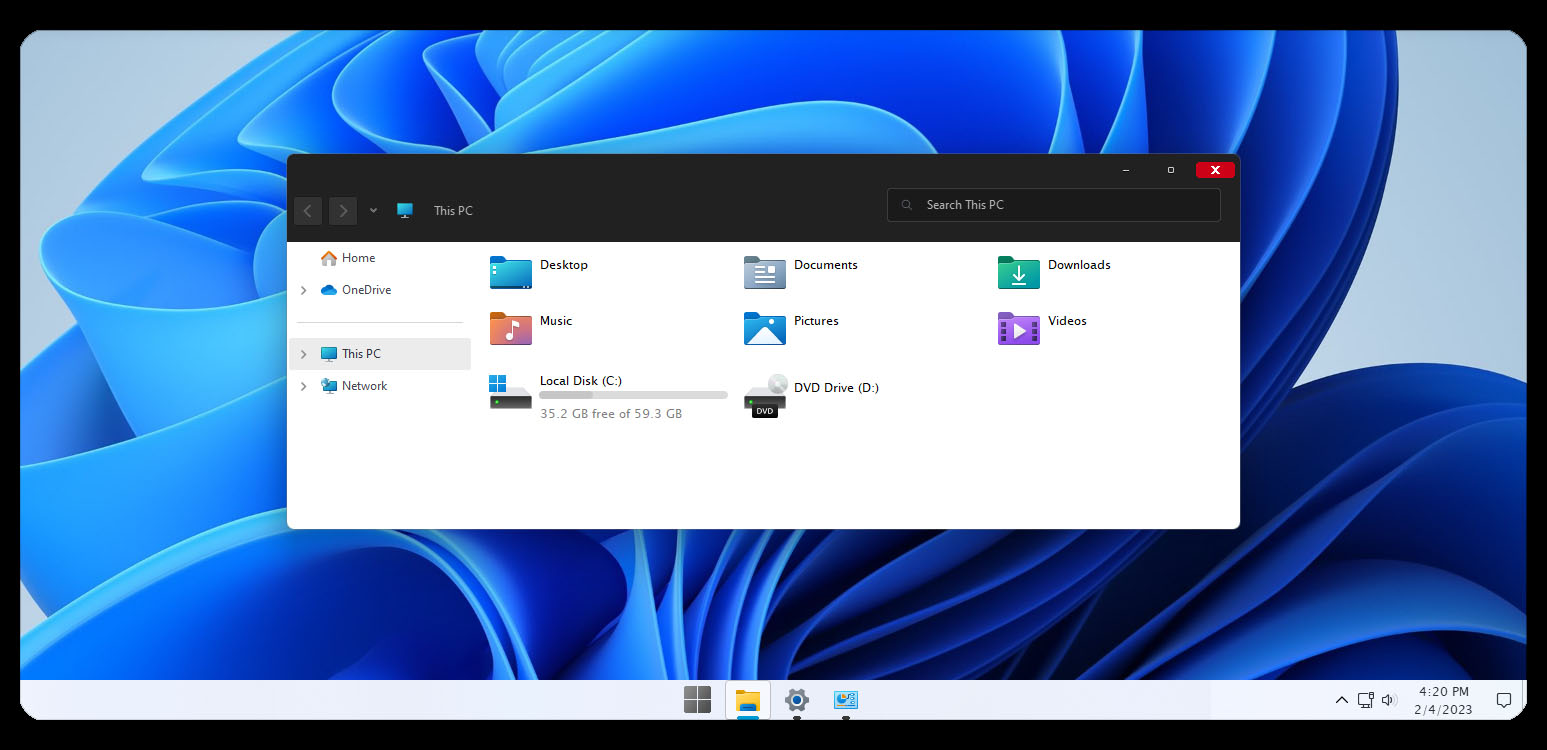The width and height of the screenshot is (1547, 750).
Task: Click the This PC monitor icon in the sidebar
Action: 329,354
